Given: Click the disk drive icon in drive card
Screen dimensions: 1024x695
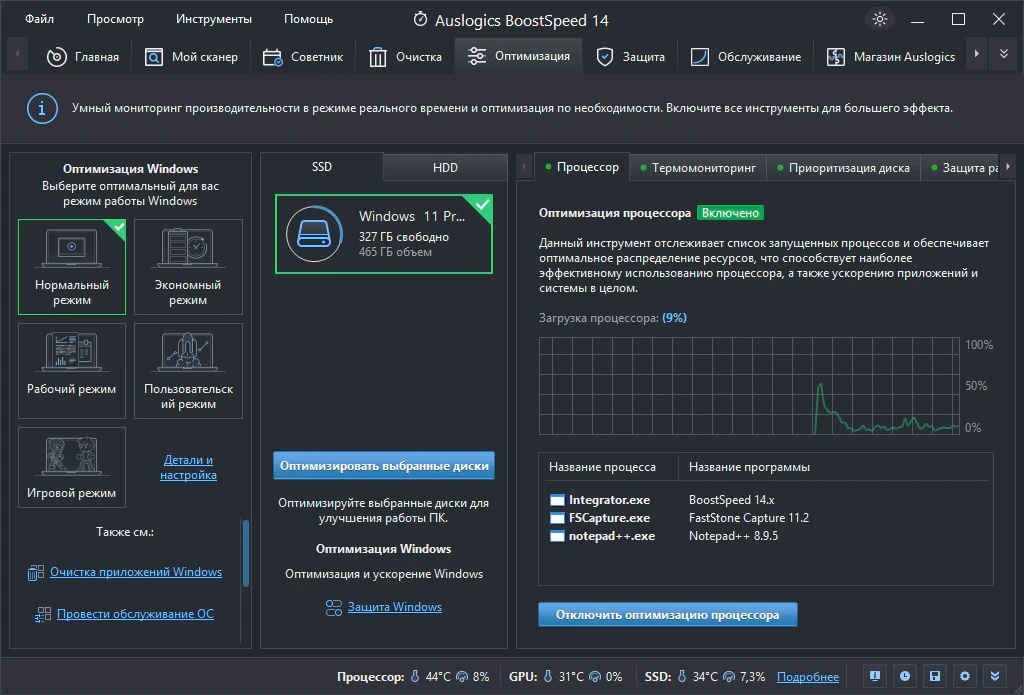Looking at the screenshot, I should [x=314, y=234].
